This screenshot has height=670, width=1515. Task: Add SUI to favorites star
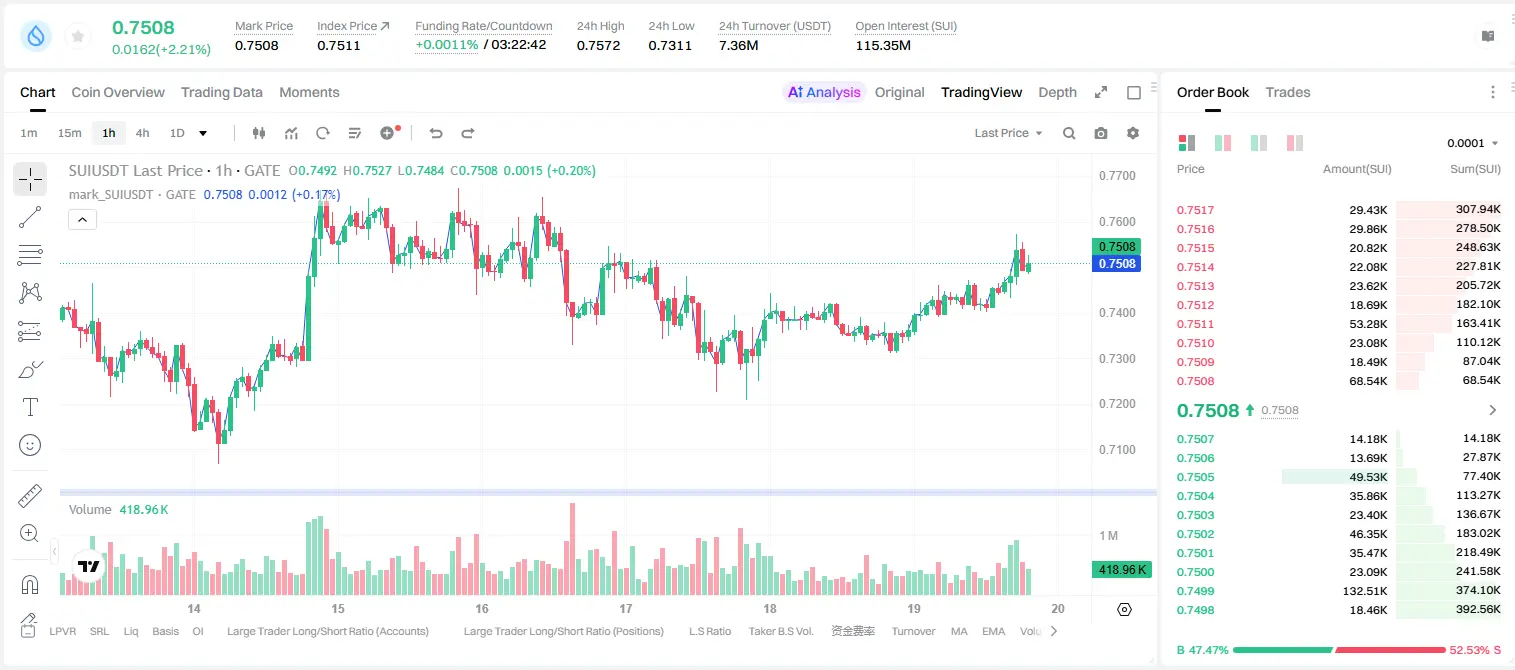point(78,37)
